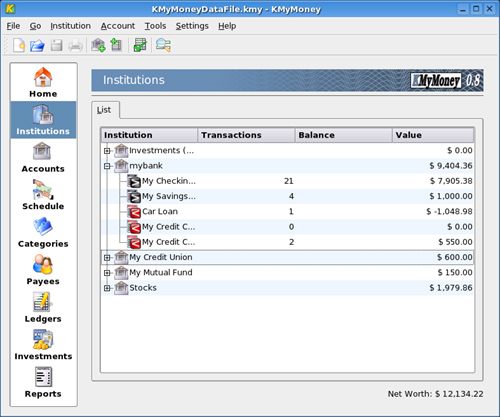Collapse the mybank institution tree

107,166
